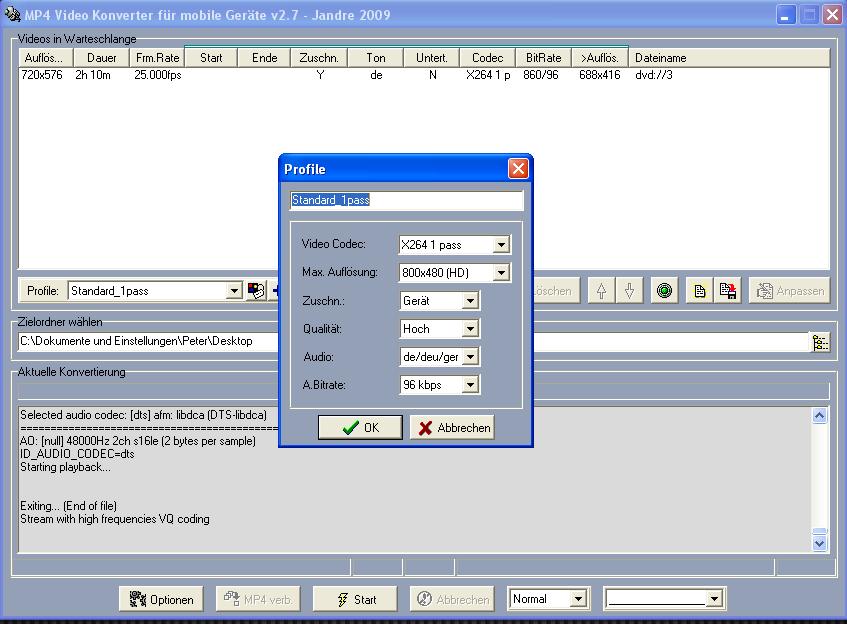Select the file name cell "dvd://3"

click(x=654, y=75)
